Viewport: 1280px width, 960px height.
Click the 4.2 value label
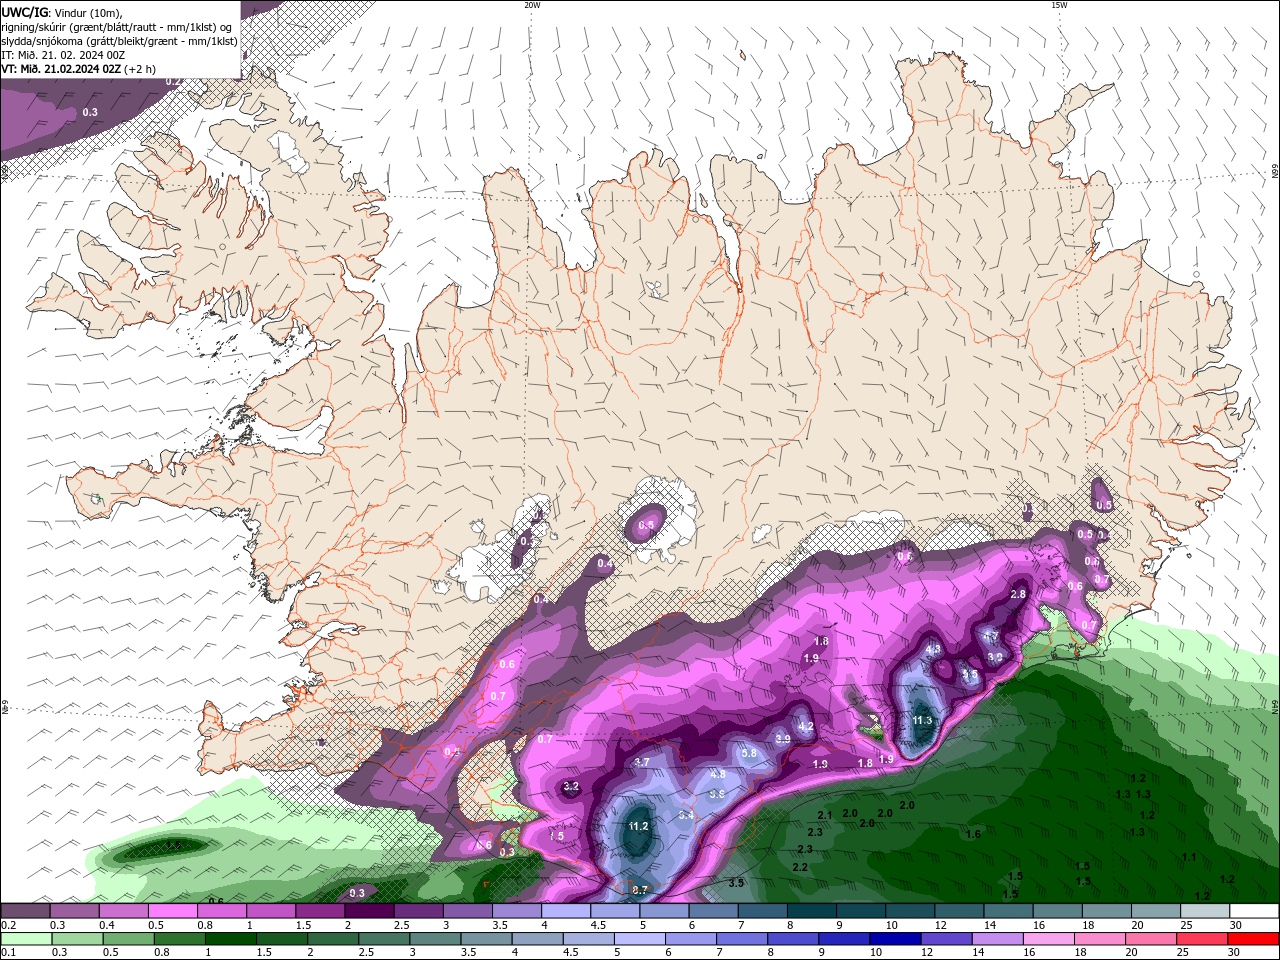pos(806,726)
